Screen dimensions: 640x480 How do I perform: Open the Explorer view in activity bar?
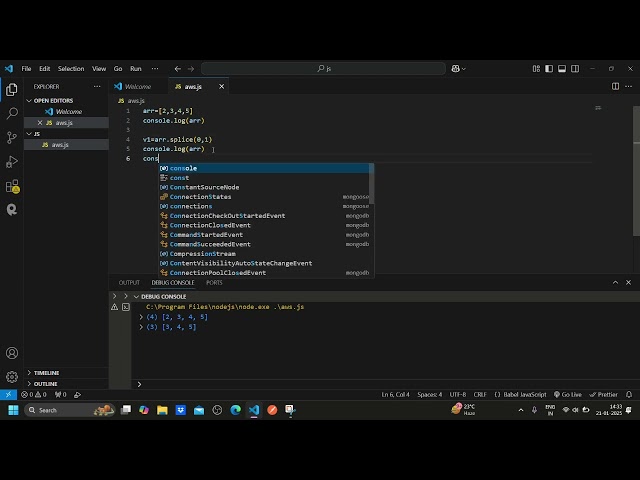[12, 89]
